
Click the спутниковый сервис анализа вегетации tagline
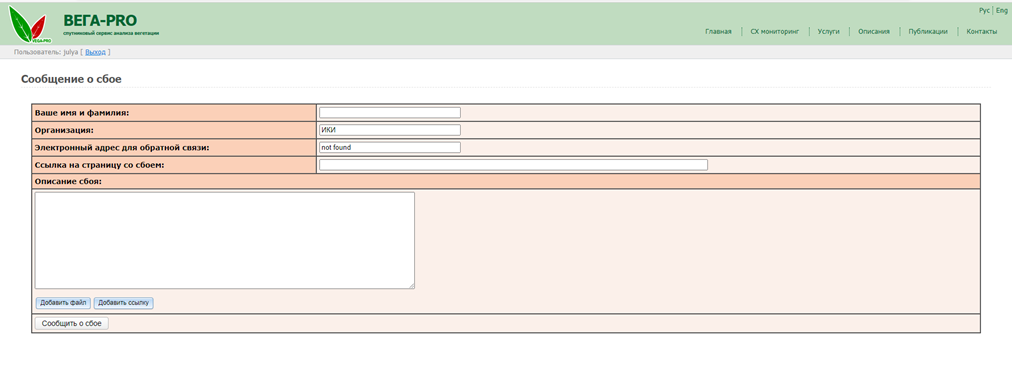111,33
